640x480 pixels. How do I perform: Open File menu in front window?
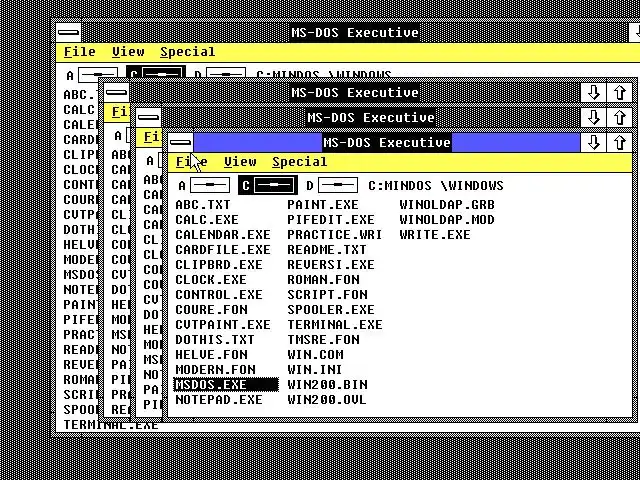click(x=191, y=162)
